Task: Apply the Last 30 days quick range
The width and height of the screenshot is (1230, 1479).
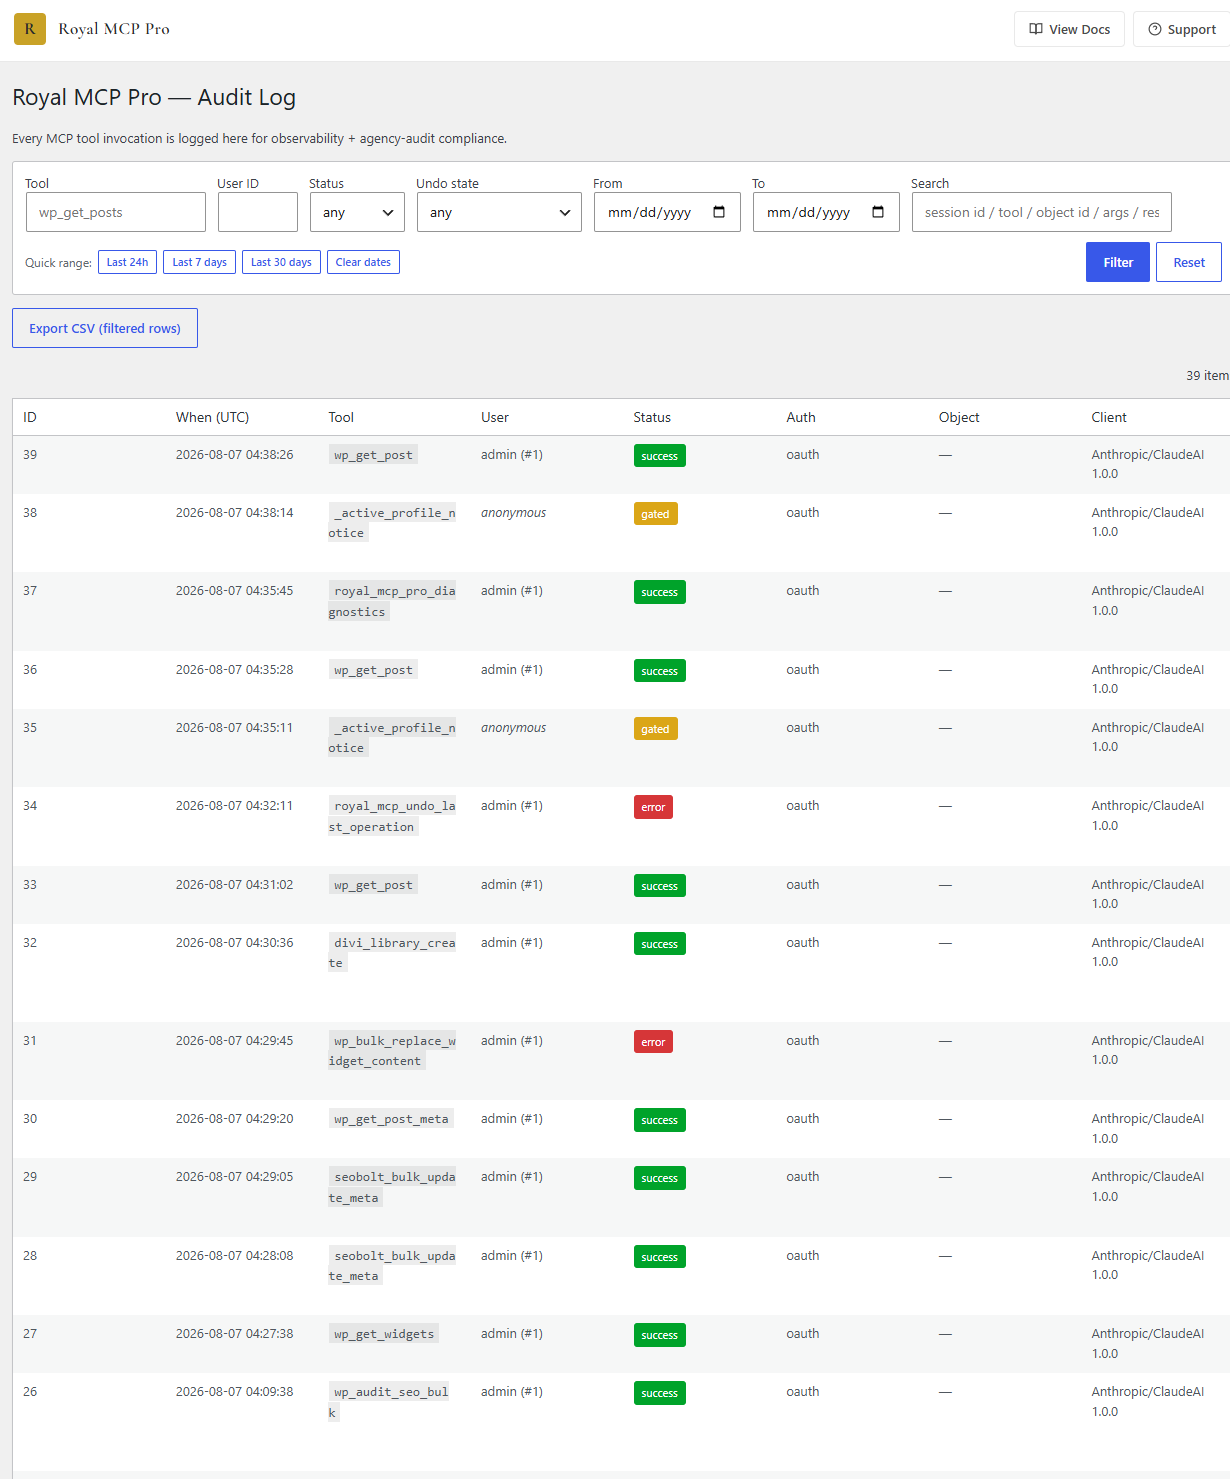Action: coord(281,262)
